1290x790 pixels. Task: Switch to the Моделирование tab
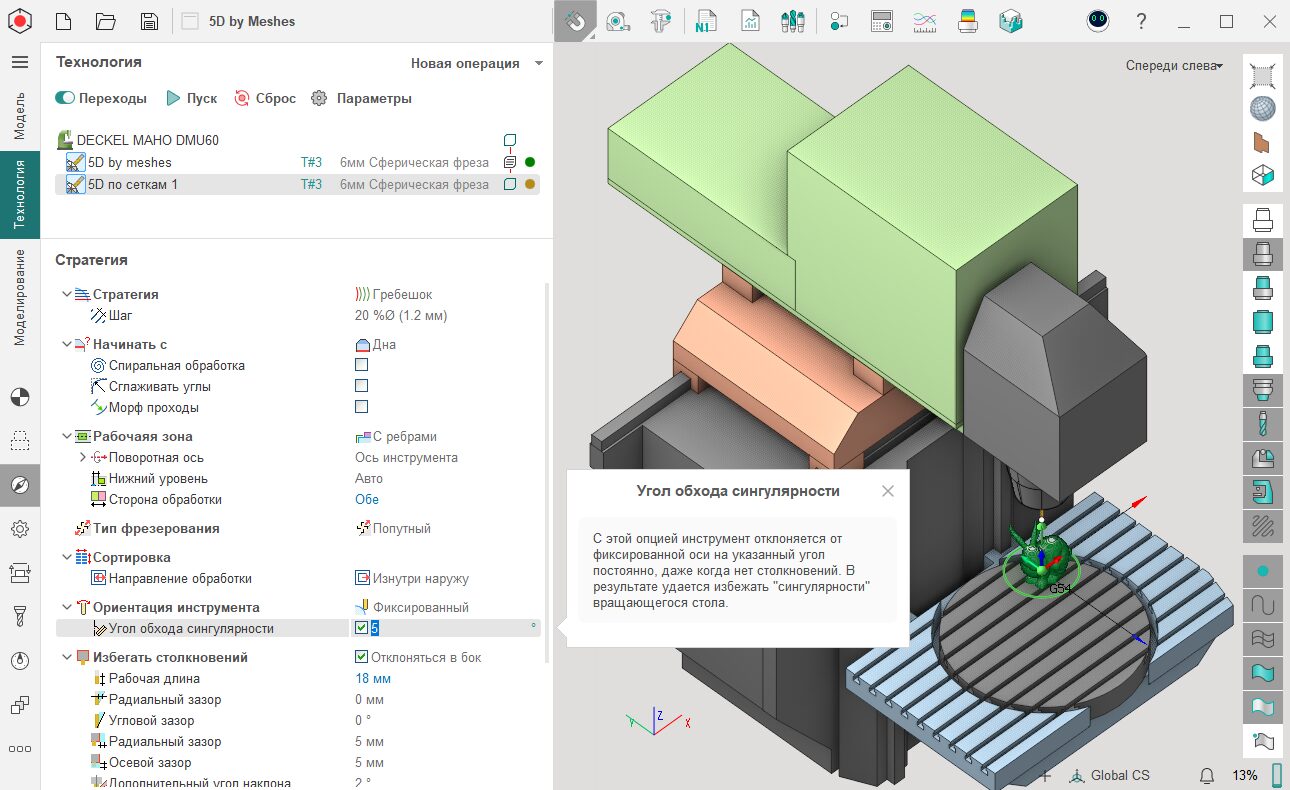(20, 298)
